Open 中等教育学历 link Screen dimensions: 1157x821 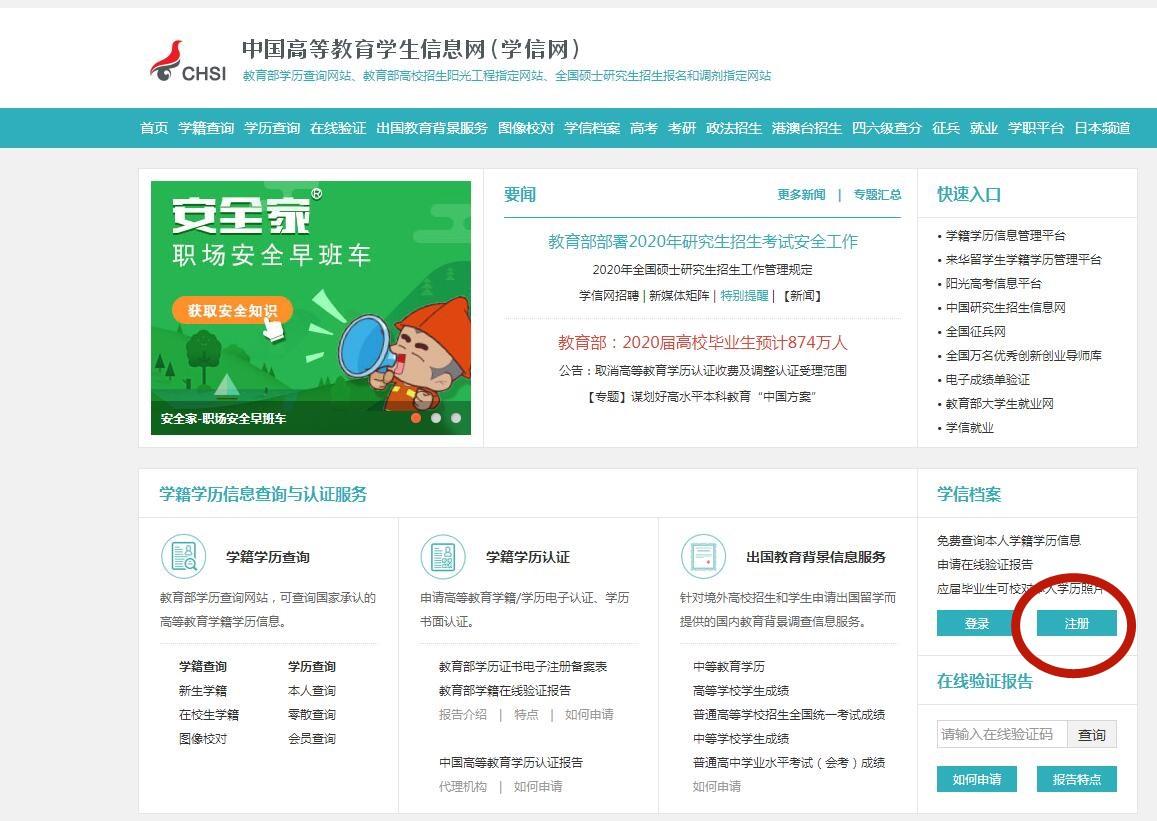(729, 667)
